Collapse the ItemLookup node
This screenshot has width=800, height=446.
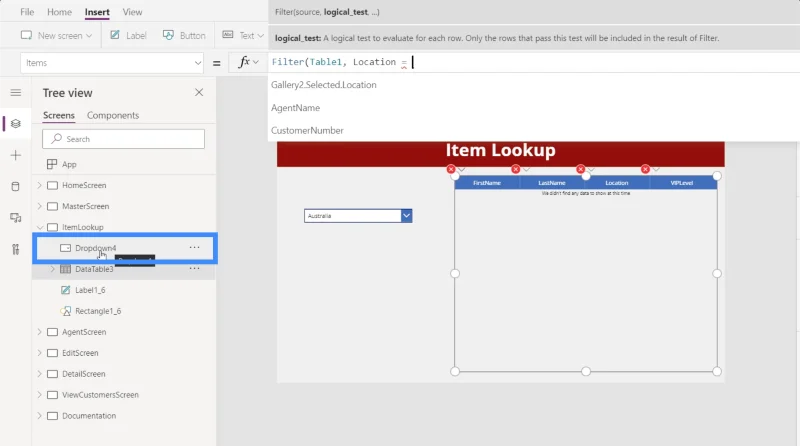click(40, 227)
